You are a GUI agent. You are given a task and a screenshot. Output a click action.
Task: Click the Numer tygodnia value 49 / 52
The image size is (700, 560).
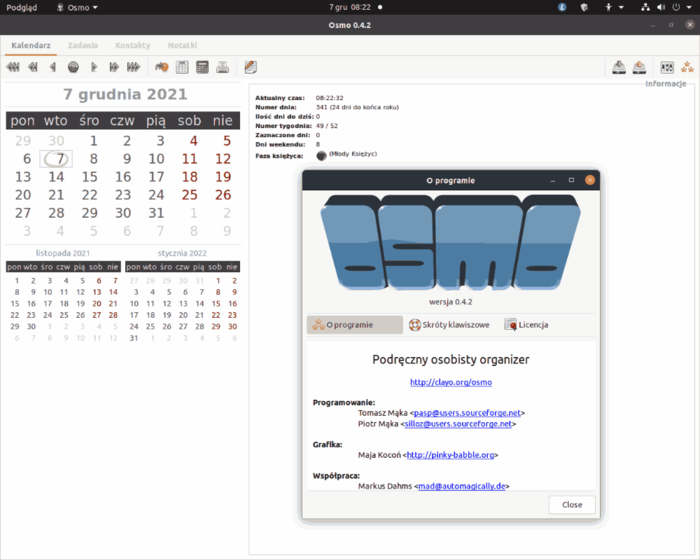pos(327,126)
